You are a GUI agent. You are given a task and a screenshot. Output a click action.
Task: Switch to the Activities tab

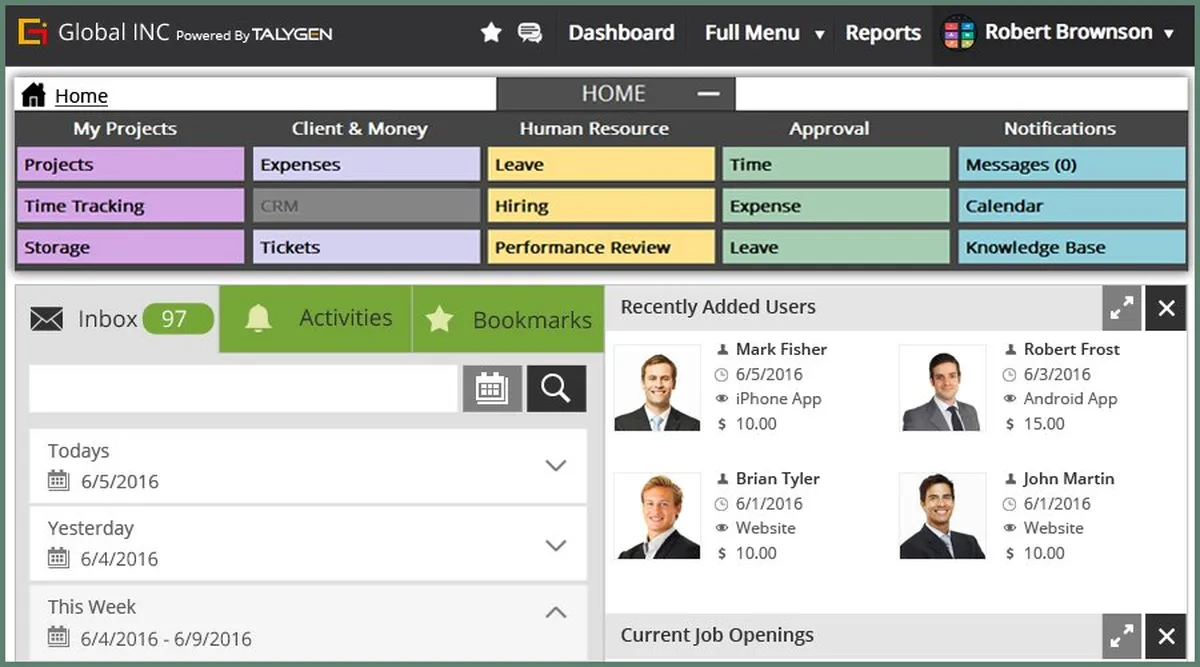315,319
